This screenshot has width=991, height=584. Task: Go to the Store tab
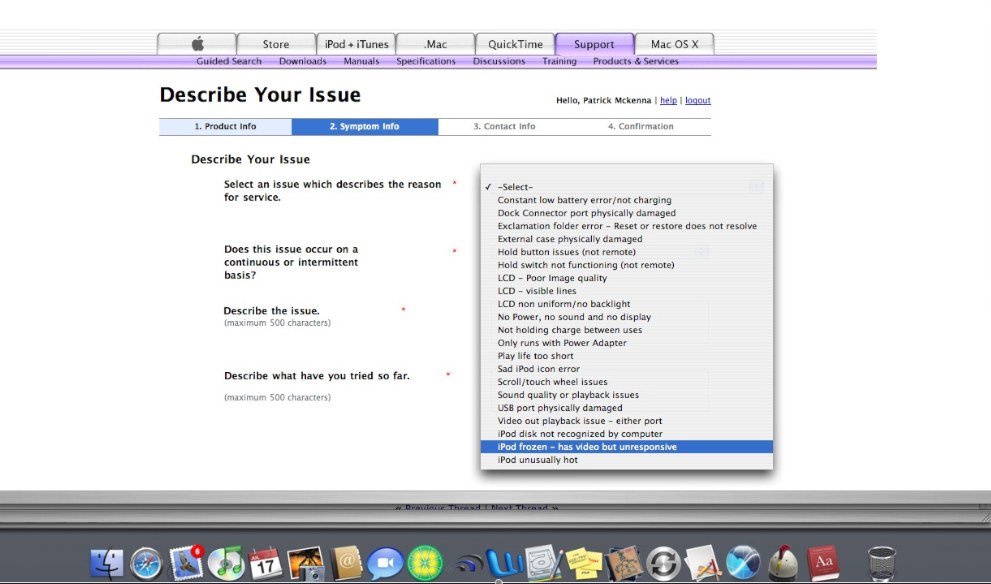coord(276,44)
